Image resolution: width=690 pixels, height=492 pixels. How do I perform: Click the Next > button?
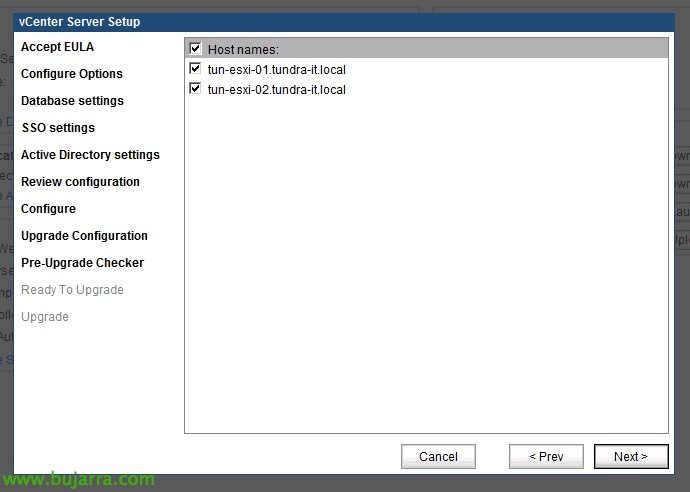point(631,456)
